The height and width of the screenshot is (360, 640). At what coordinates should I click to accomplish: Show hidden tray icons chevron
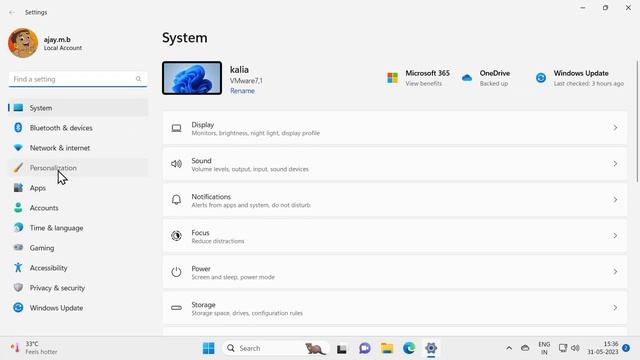tap(509, 348)
